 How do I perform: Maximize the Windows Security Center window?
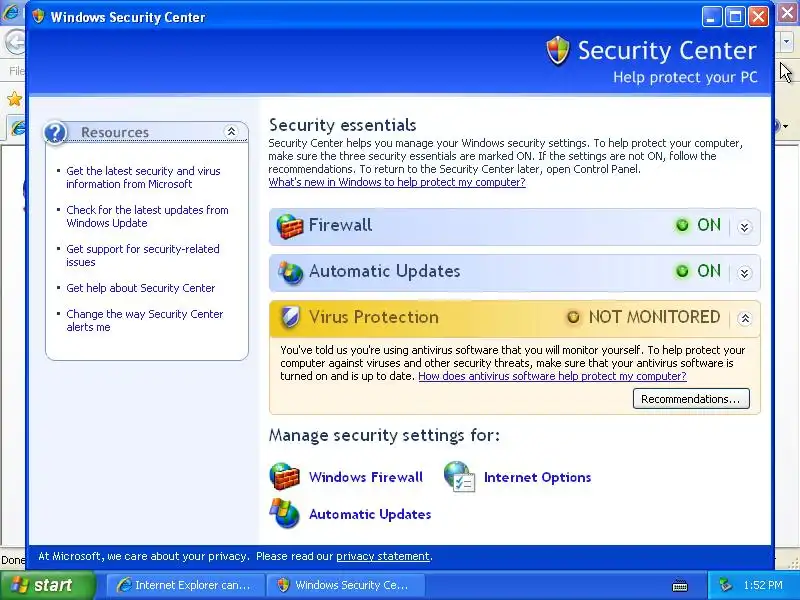(735, 17)
